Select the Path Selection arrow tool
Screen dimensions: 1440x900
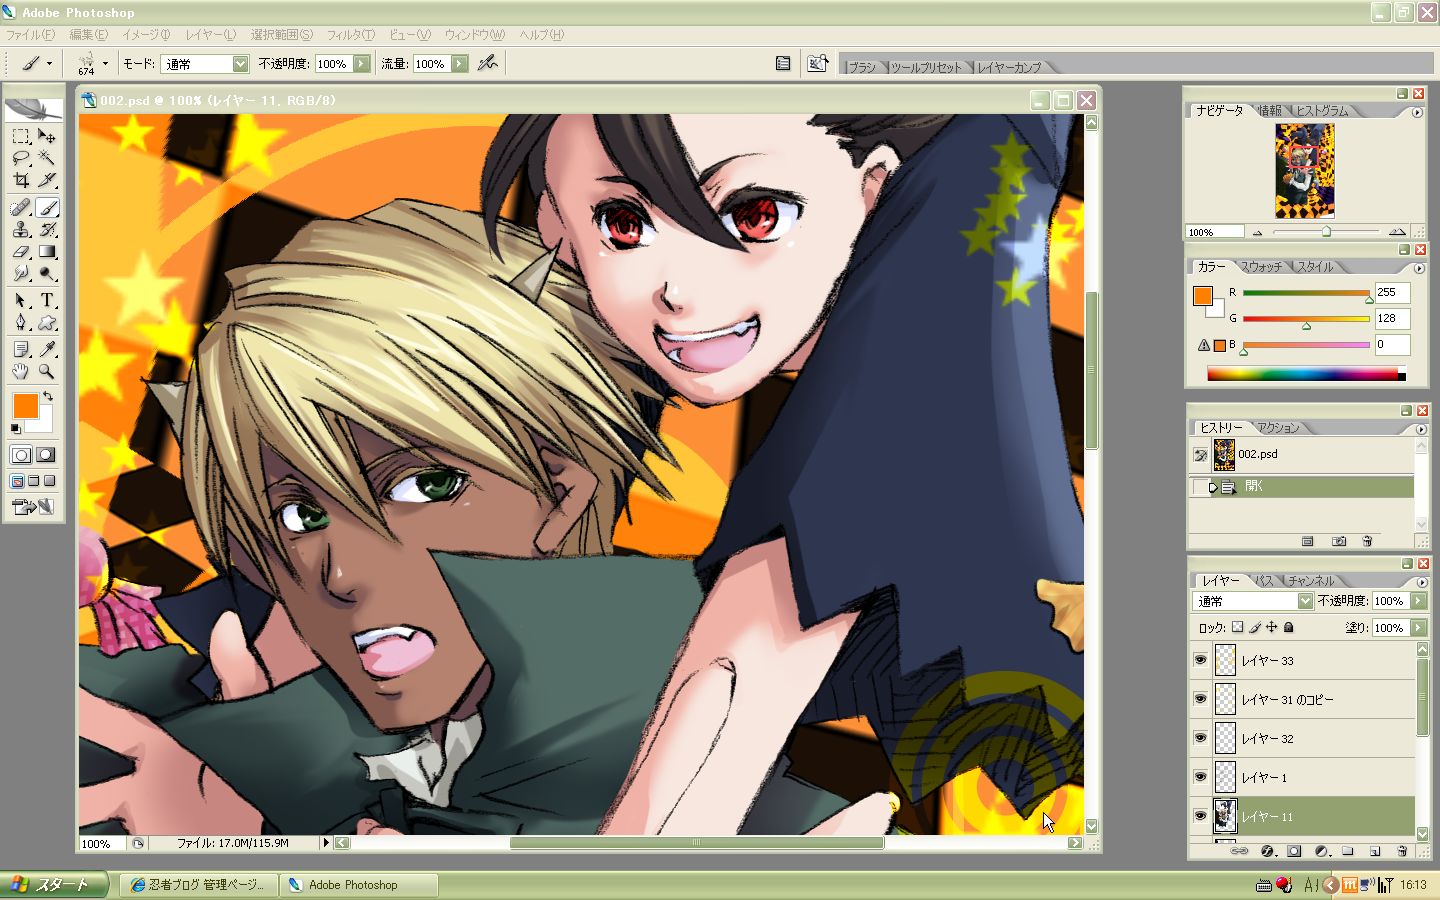click(x=21, y=300)
